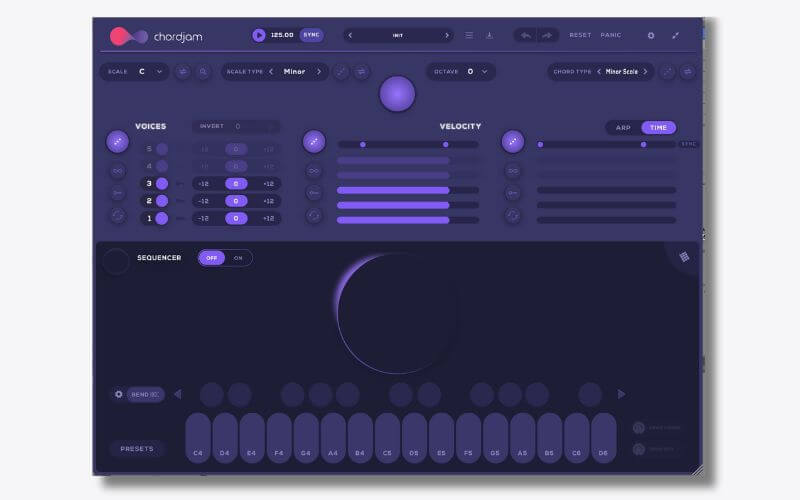The width and height of the screenshot is (800, 500).
Task: Click the large purple orb below the header
Action: (x=397, y=94)
